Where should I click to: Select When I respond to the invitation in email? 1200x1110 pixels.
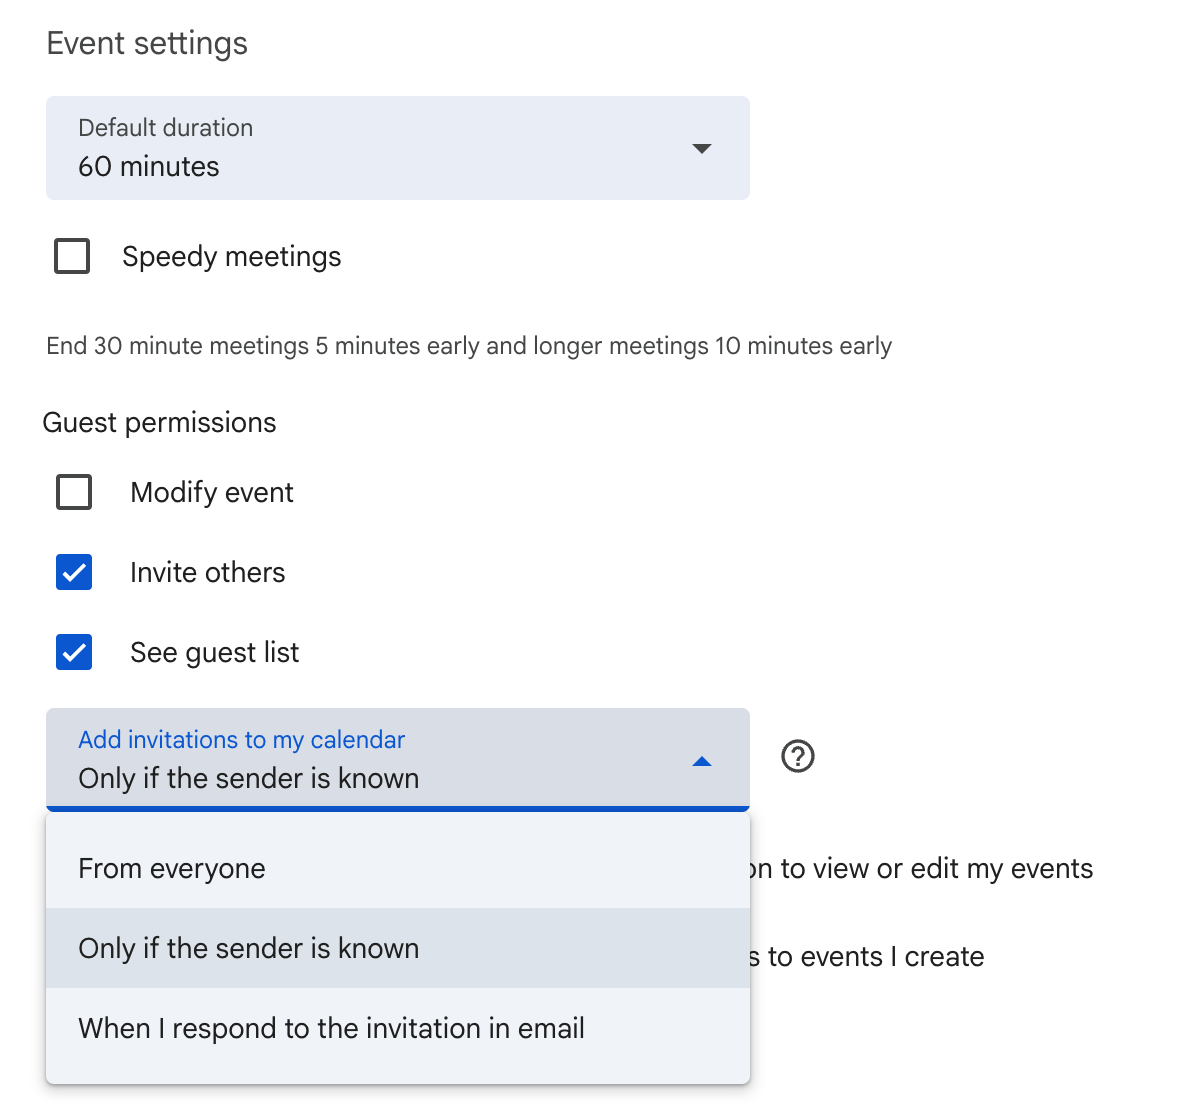click(398, 1028)
